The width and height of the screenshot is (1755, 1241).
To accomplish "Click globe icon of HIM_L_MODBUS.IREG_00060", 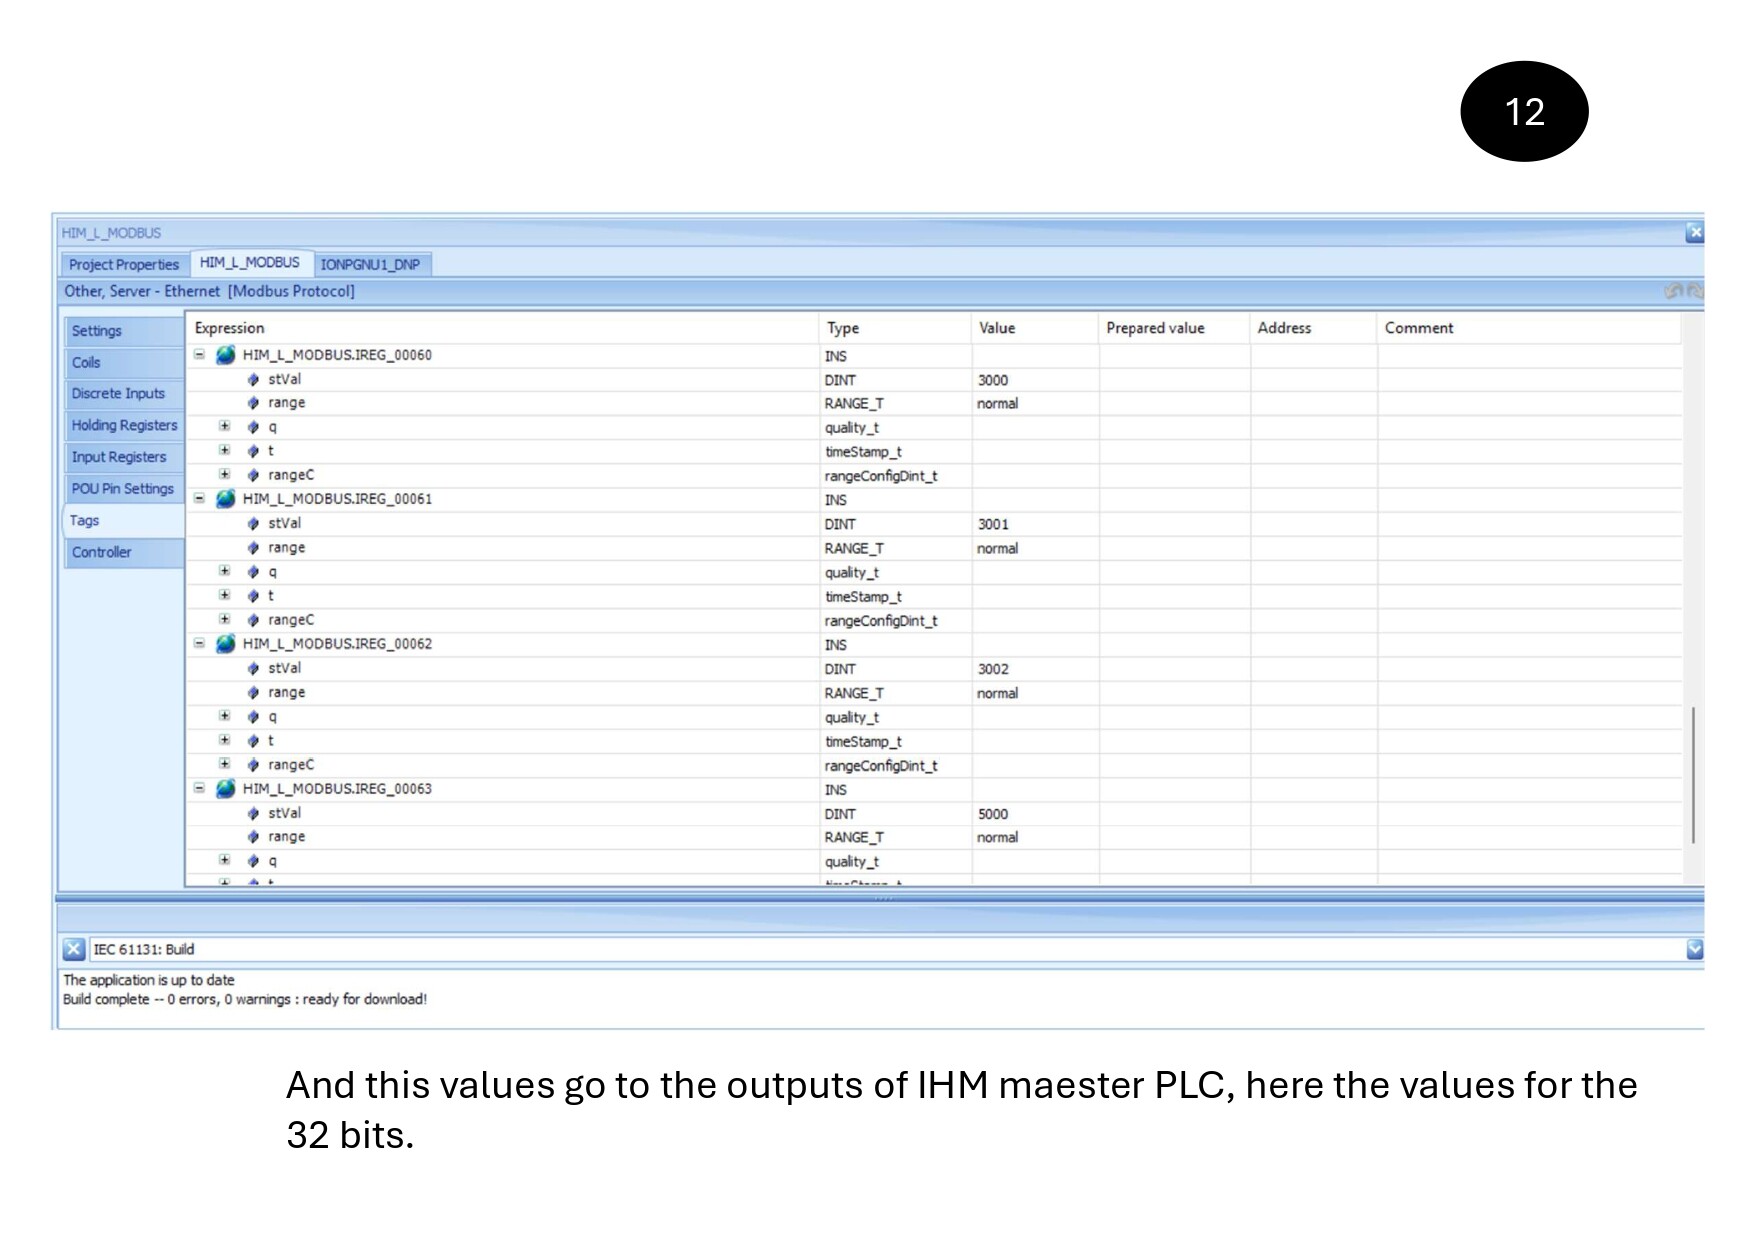I will [226, 355].
